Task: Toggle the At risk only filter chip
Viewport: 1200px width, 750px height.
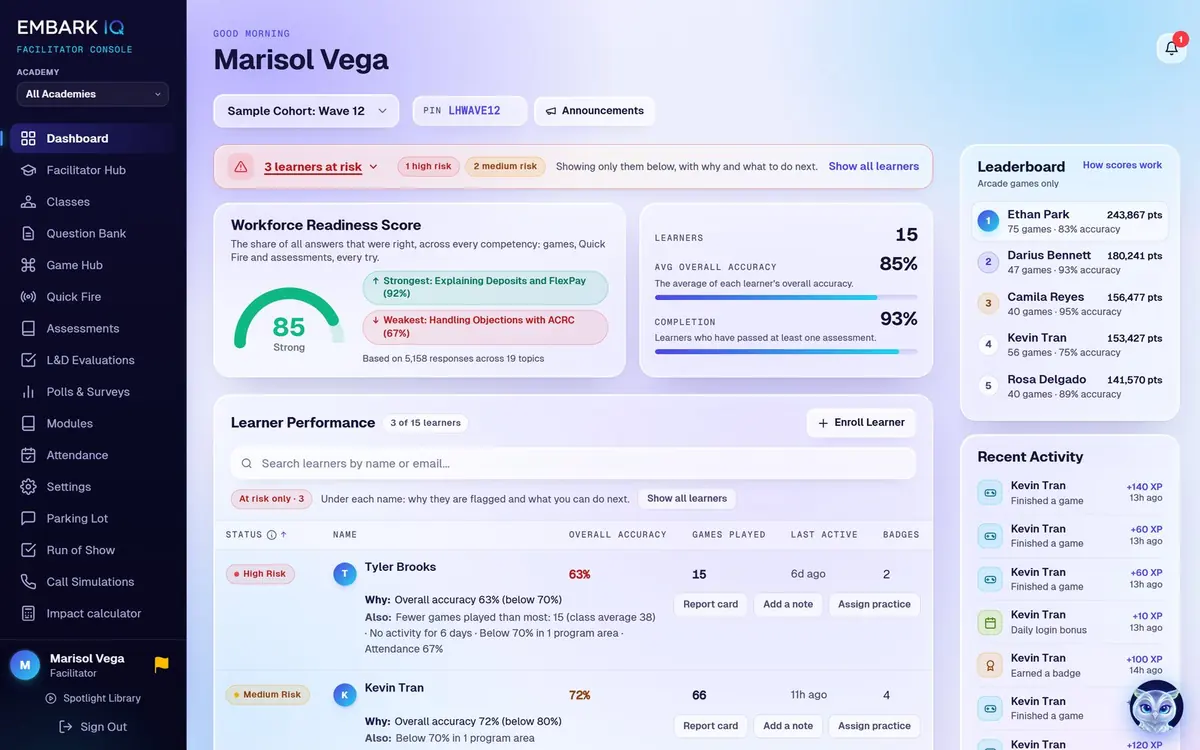Action: [272, 498]
